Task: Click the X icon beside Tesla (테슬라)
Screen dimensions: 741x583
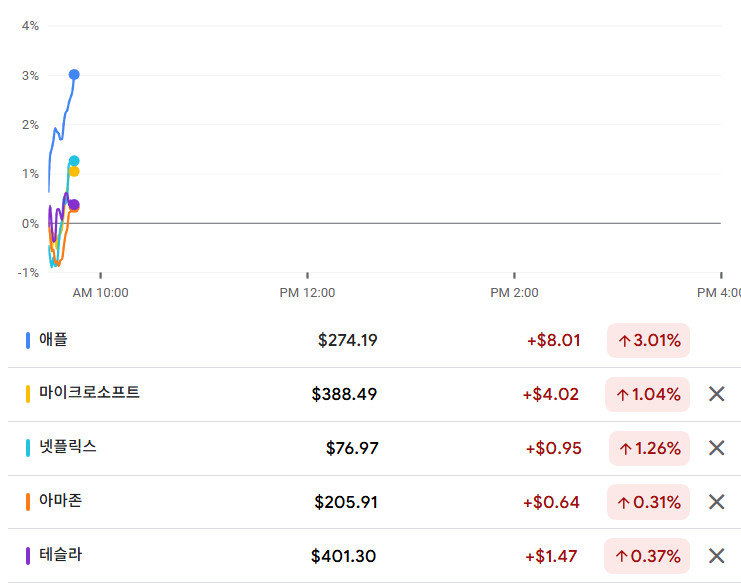Action: click(716, 556)
